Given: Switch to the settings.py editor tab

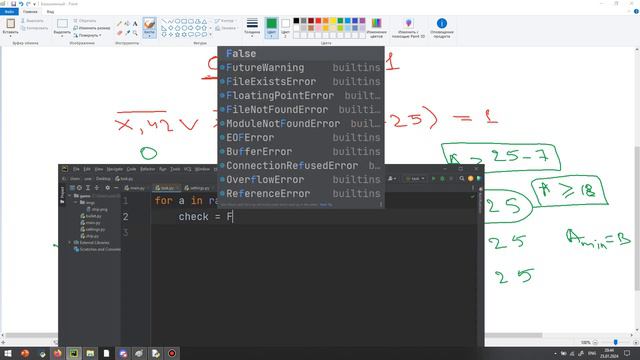Looking at the screenshot, I should [x=197, y=188].
